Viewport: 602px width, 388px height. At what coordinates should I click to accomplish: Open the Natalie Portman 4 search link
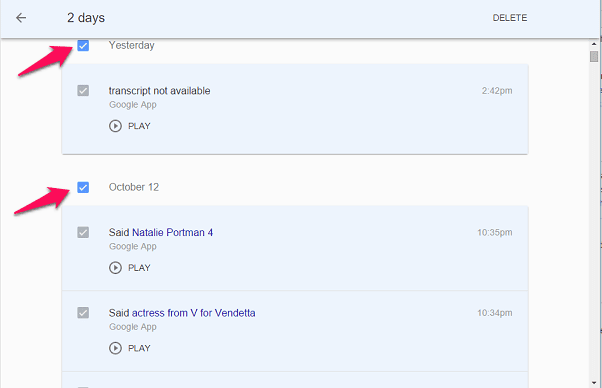pyautogui.click(x=172, y=233)
